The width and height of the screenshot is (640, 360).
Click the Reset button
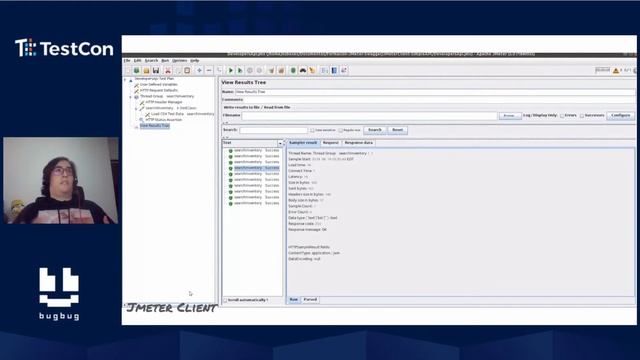pyautogui.click(x=398, y=130)
